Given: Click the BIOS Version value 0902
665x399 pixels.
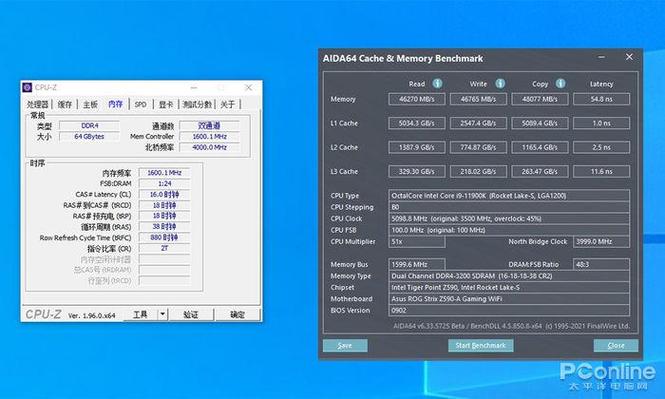Looking at the screenshot, I should [509, 310].
